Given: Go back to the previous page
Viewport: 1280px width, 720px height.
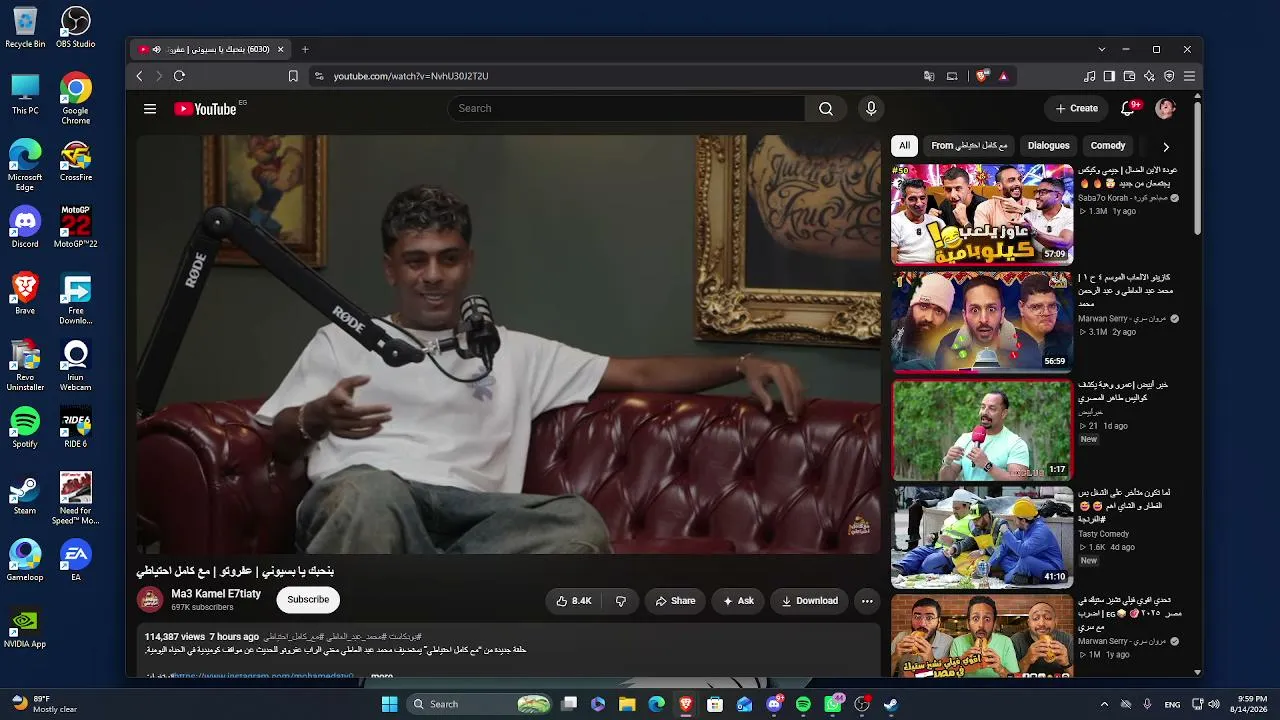Looking at the screenshot, I should click(139, 76).
